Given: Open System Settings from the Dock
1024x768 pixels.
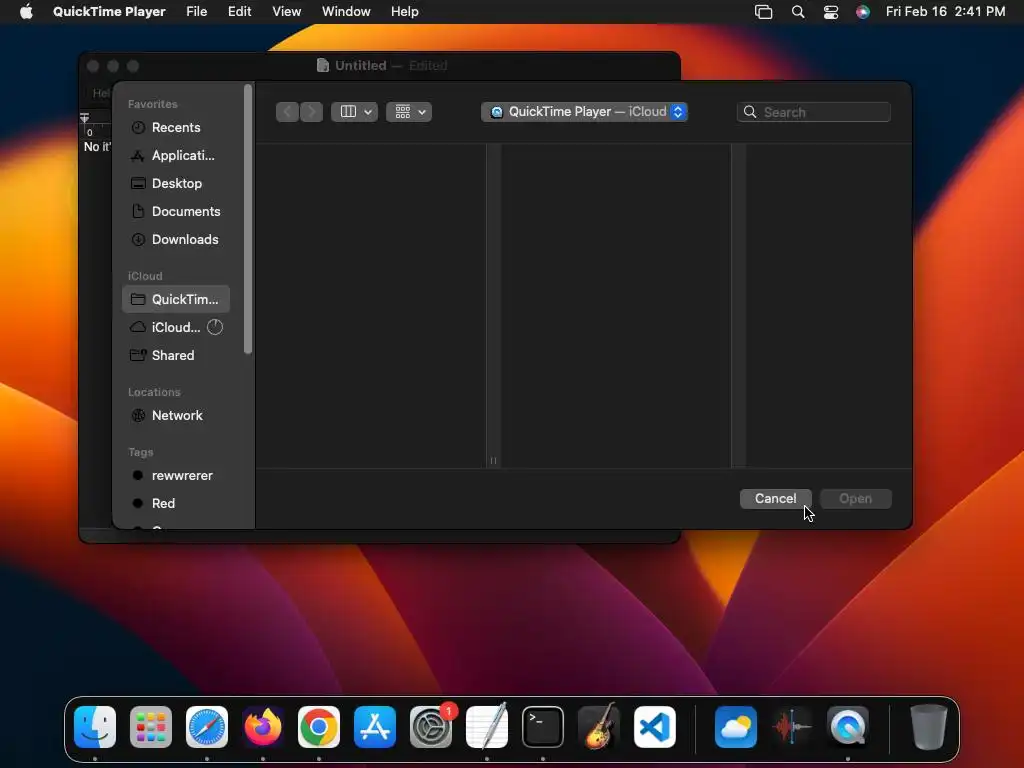Looking at the screenshot, I should pos(431,727).
